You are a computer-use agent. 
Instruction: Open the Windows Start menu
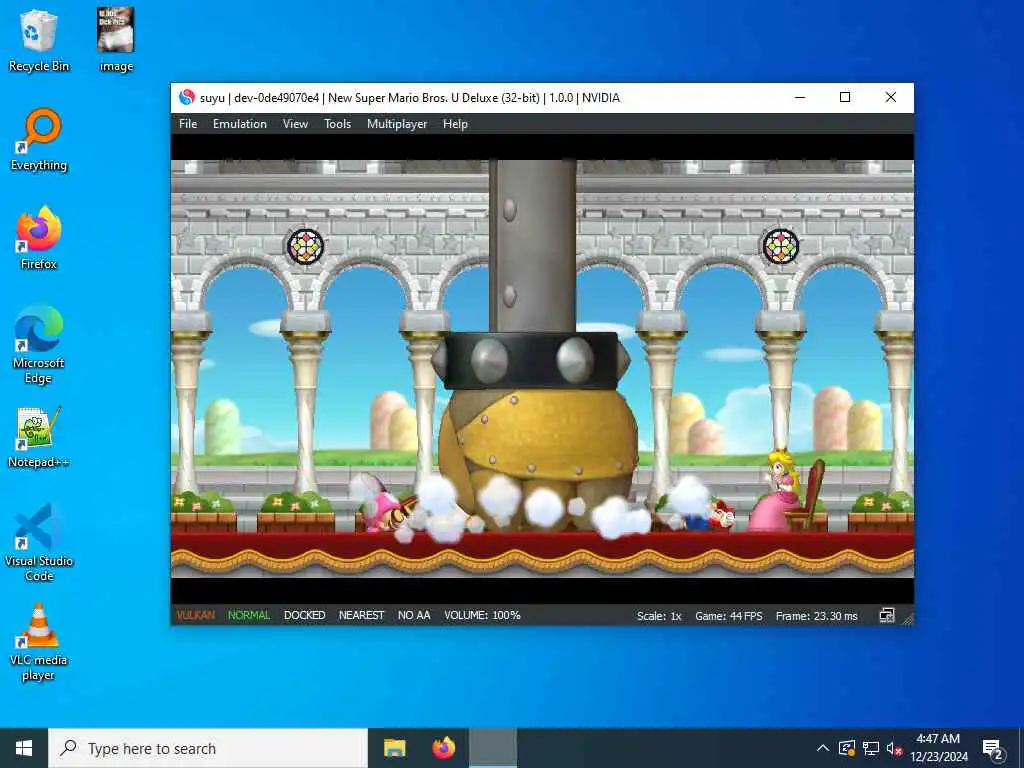(24, 748)
